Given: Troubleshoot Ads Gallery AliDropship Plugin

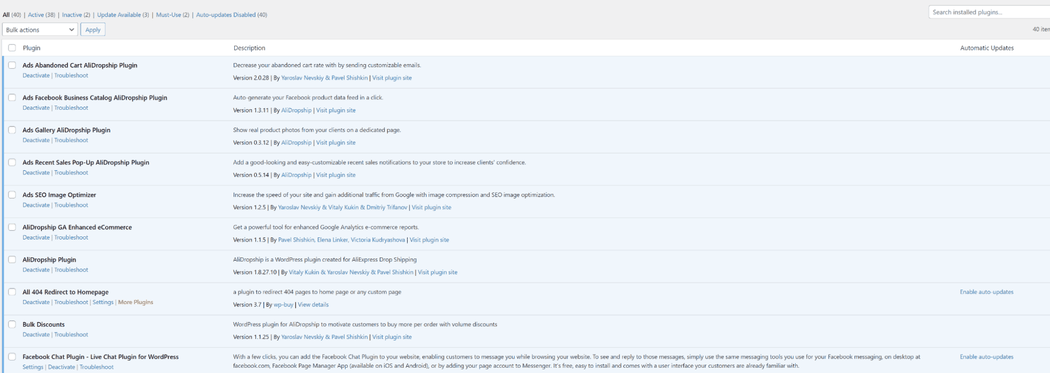Looking at the screenshot, I should point(71,141).
